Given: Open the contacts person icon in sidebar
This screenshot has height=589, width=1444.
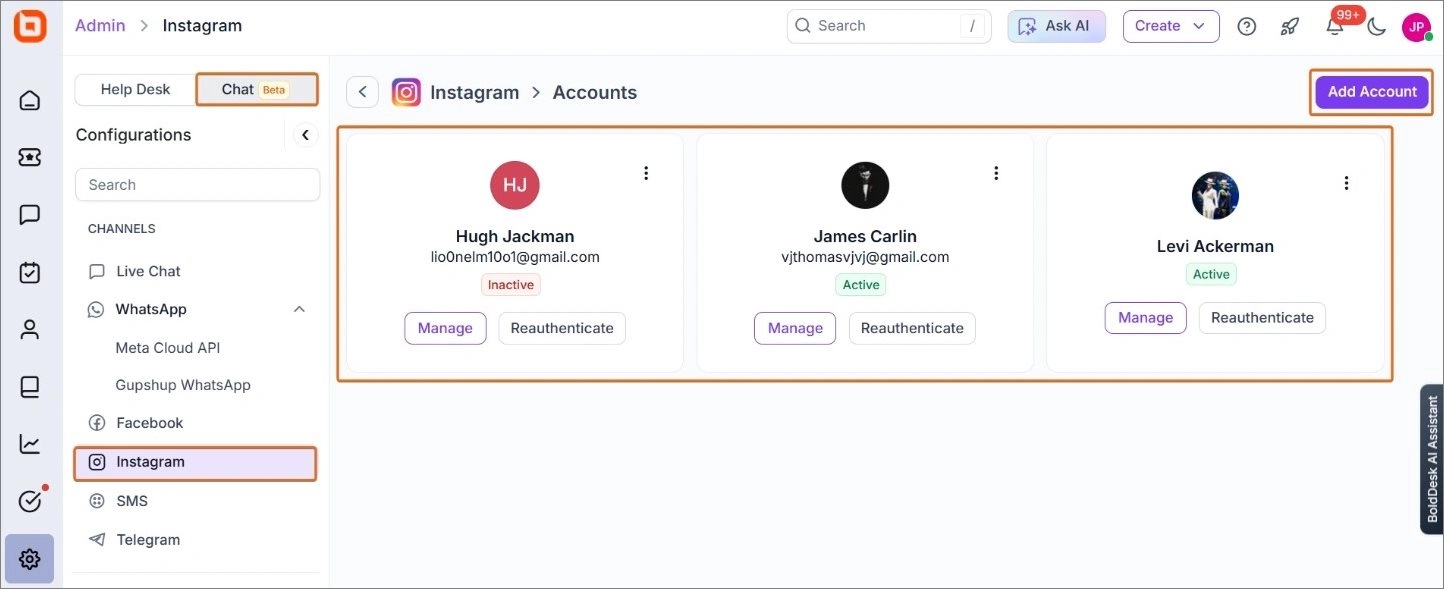Looking at the screenshot, I should [x=30, y=330].
